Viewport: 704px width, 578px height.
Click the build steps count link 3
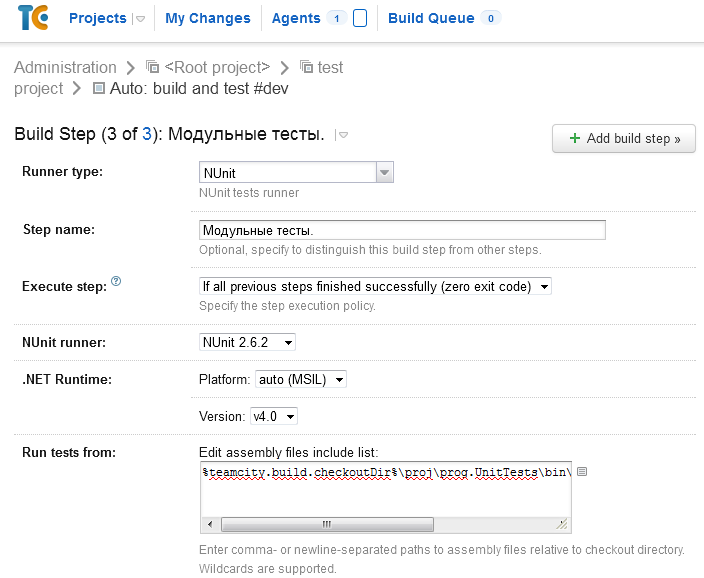[x=147, y=134]
